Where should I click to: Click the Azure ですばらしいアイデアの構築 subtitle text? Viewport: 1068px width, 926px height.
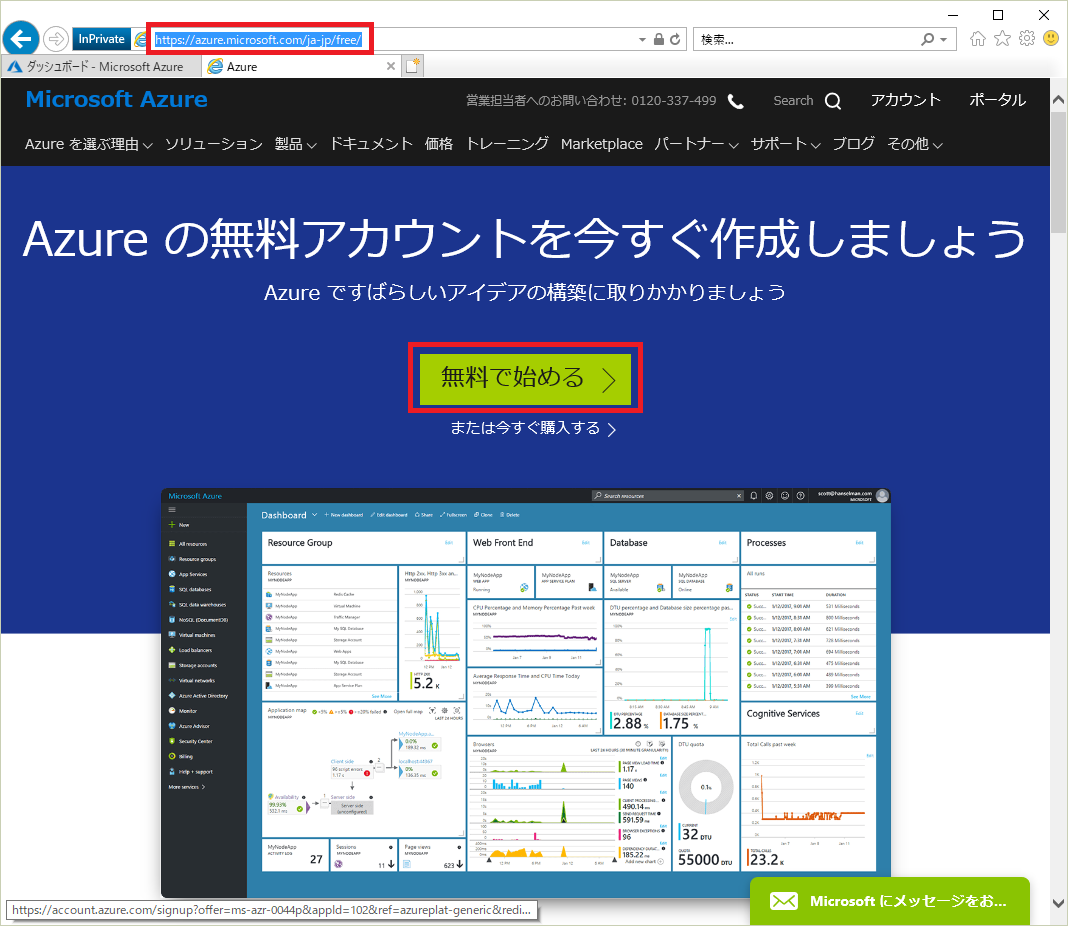coord(525,293)
